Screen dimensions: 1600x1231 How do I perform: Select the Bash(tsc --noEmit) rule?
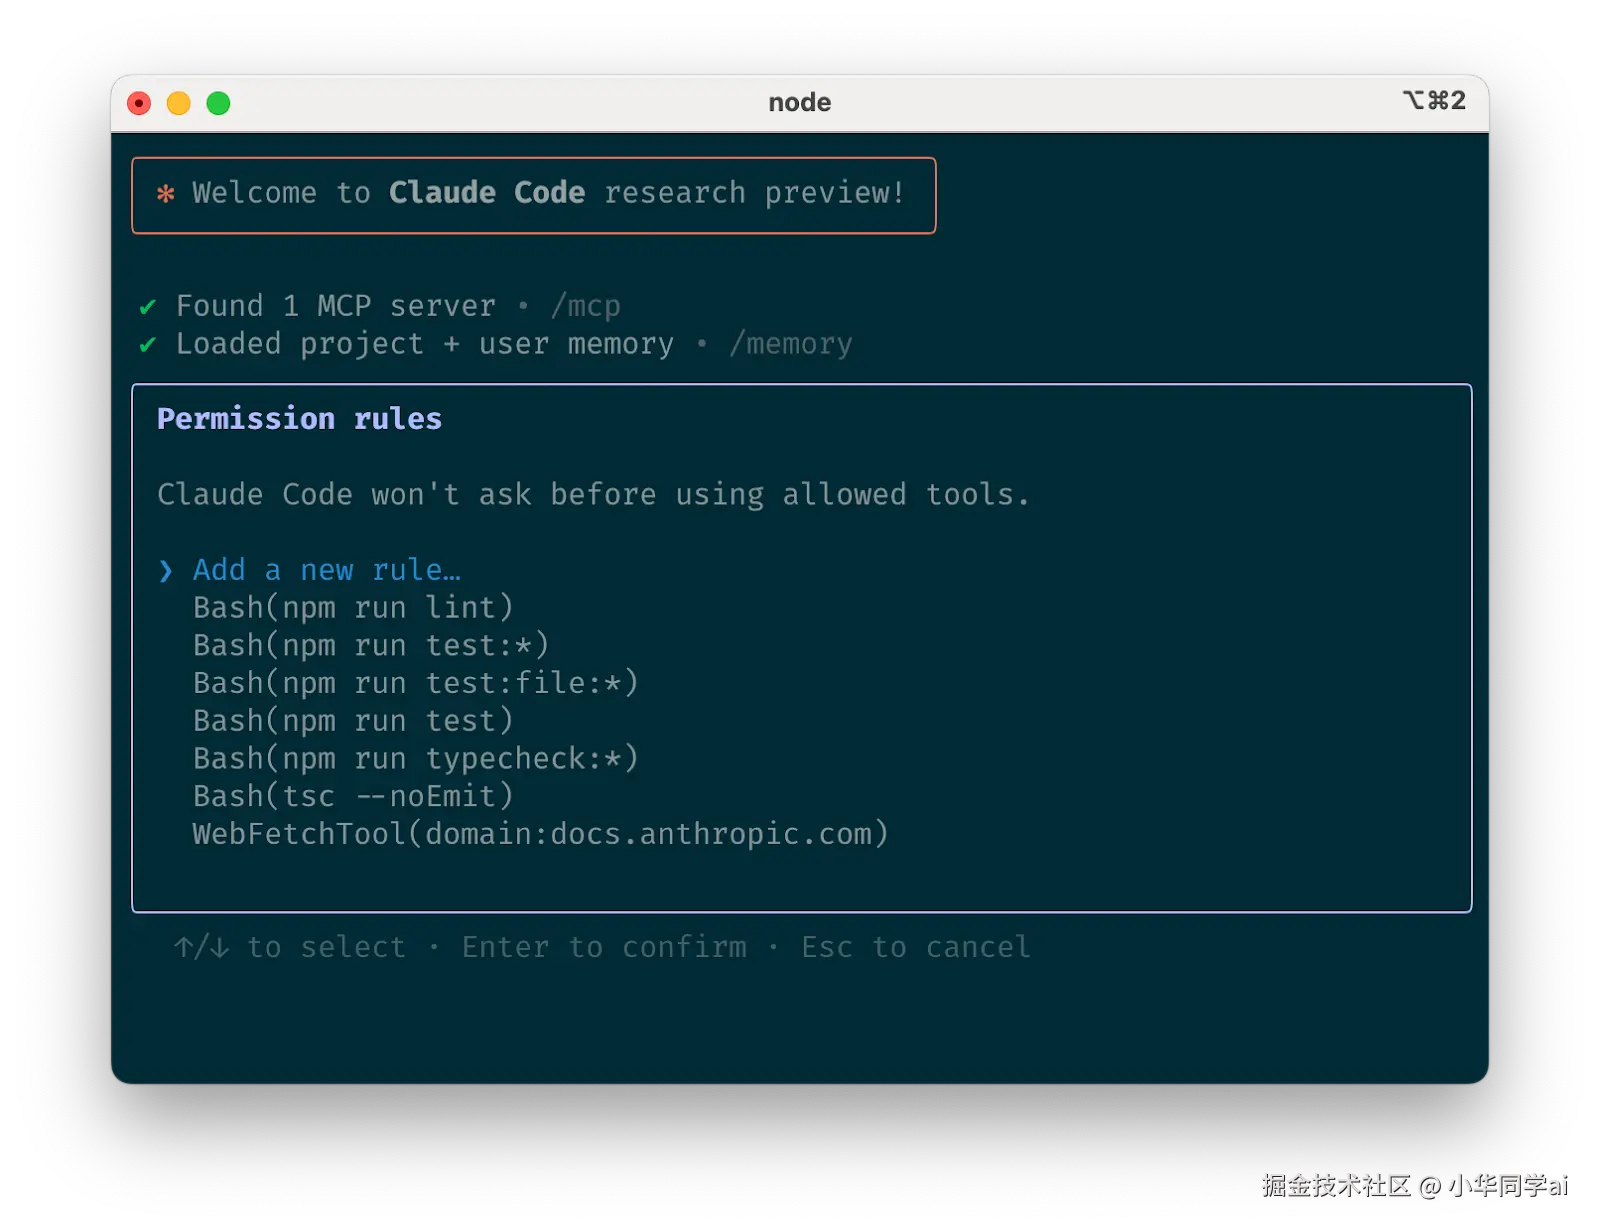353,796
